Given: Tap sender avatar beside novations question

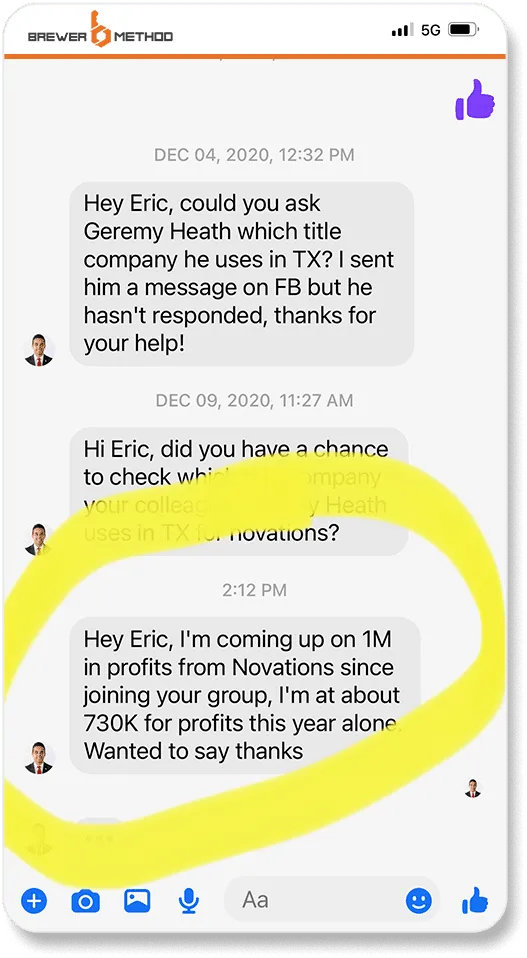Looking at the screenshot, I should tap(38, 539).
